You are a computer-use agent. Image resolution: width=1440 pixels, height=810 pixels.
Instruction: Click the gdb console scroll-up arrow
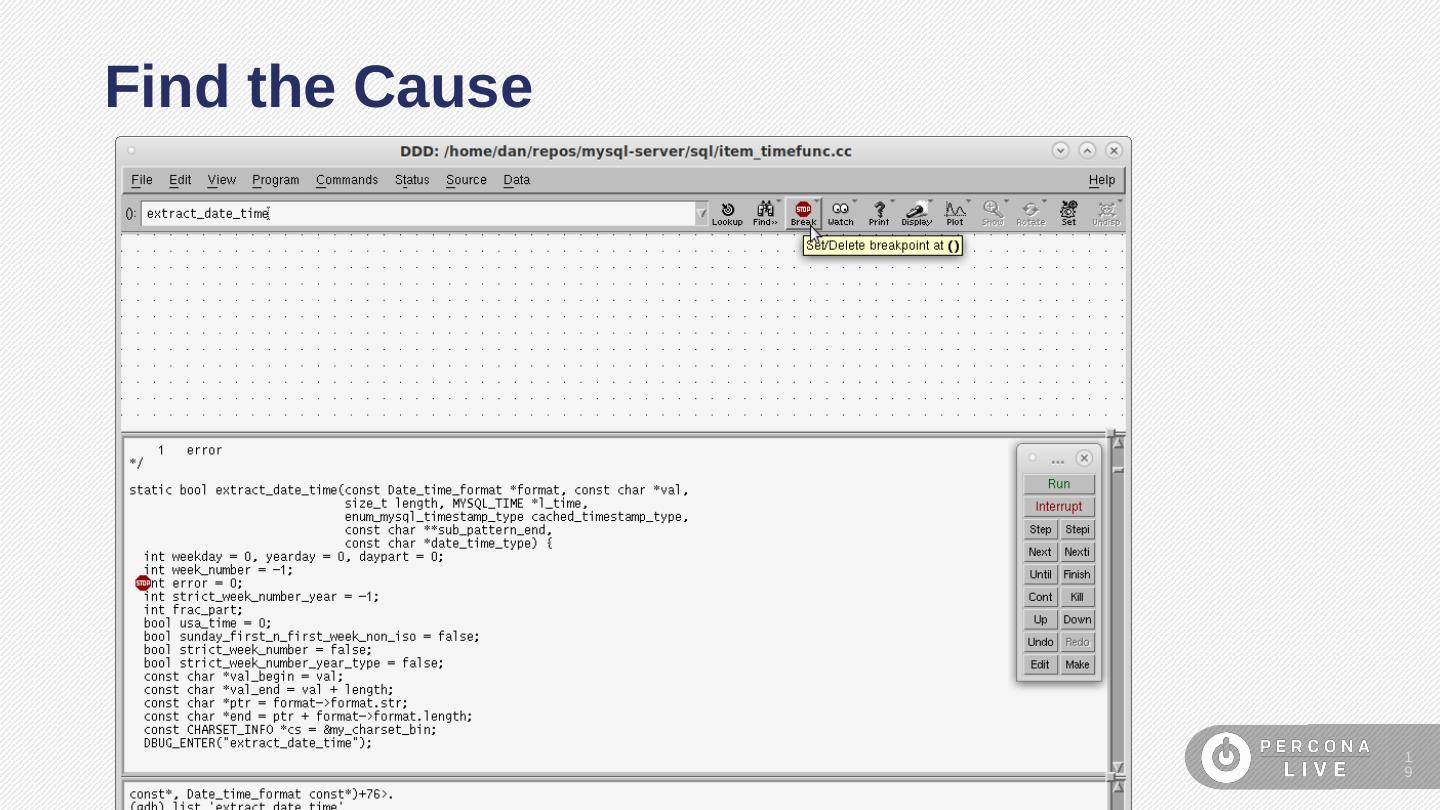(1118, 788)
